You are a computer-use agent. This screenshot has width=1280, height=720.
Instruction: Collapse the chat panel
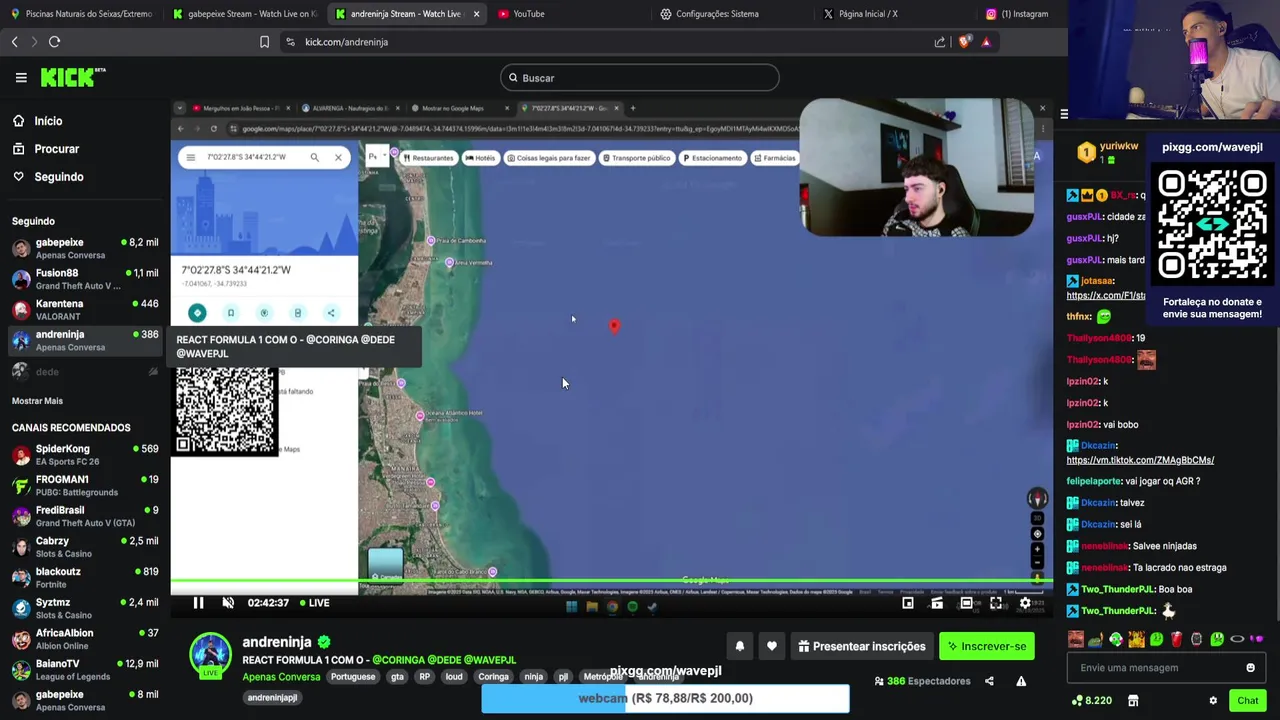coord(1064,114)
